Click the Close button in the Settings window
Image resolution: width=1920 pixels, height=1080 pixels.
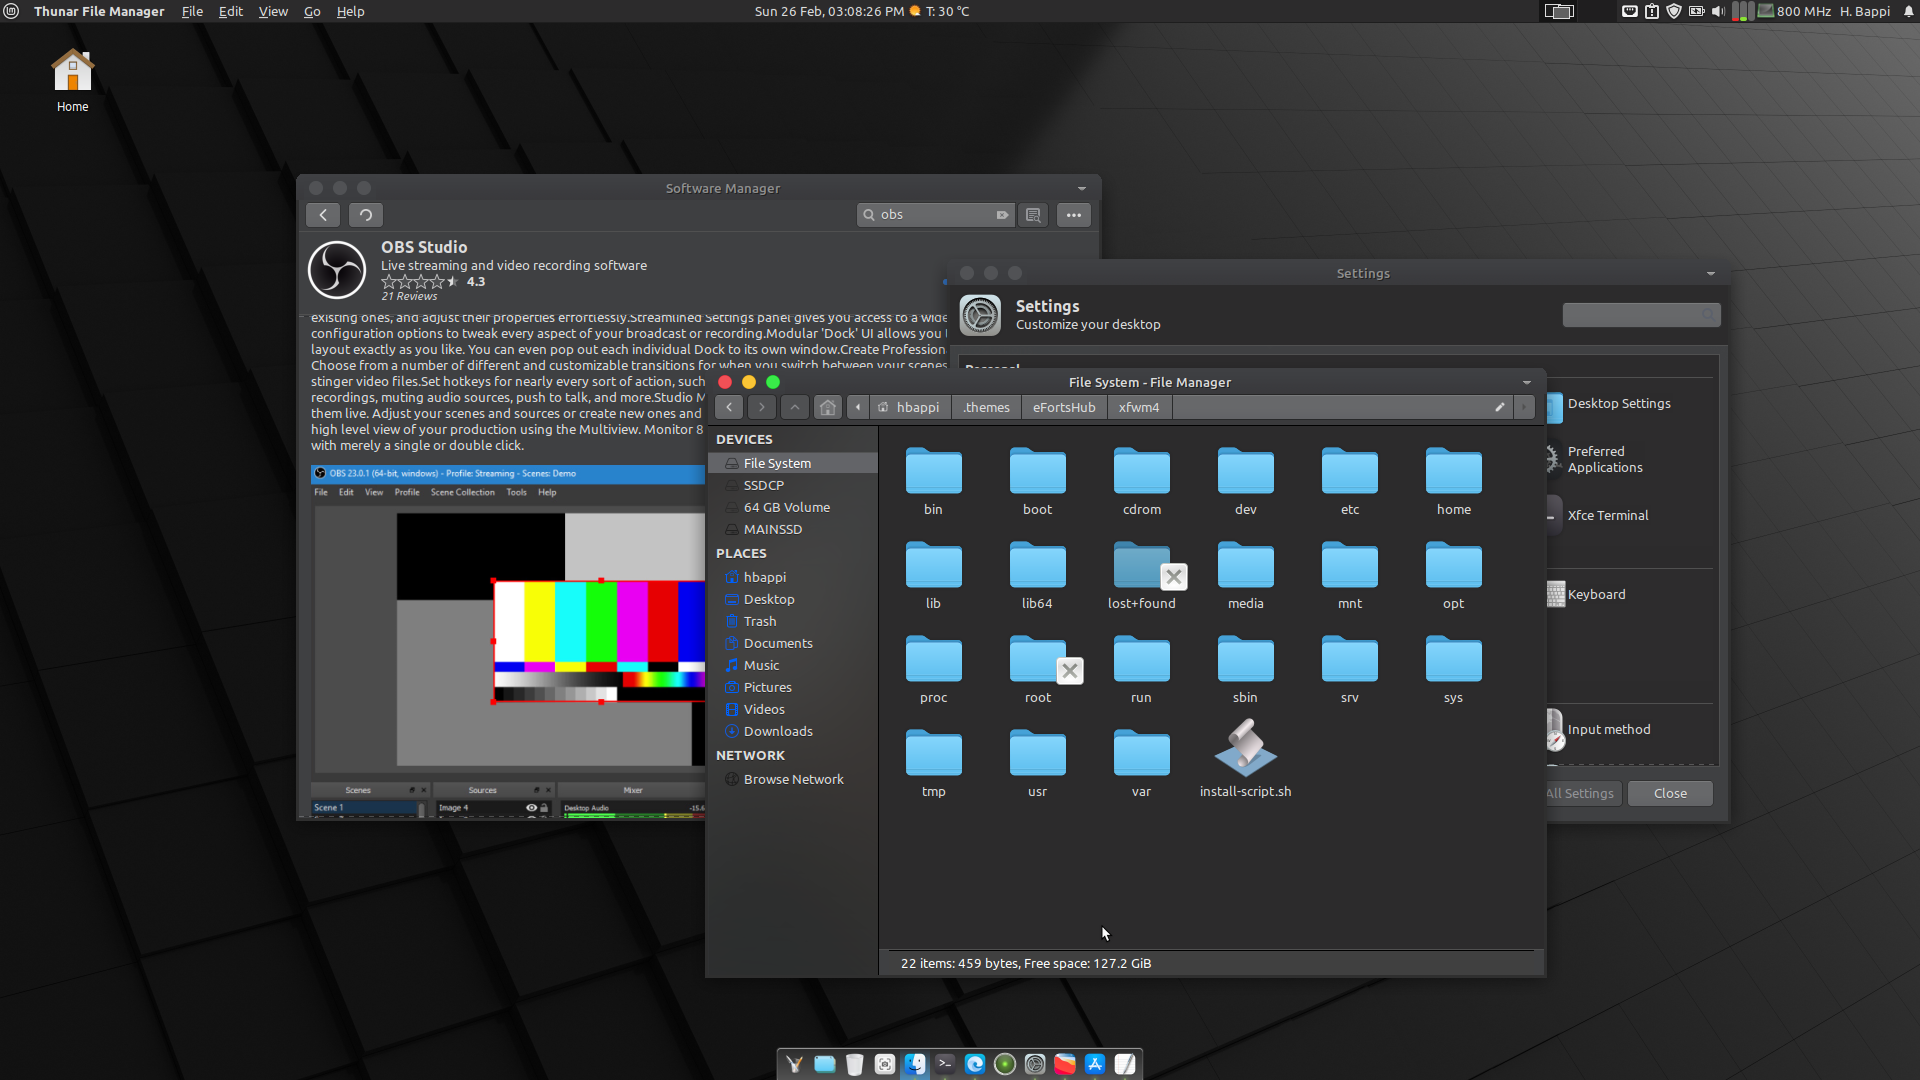(x=1670, y=793)
